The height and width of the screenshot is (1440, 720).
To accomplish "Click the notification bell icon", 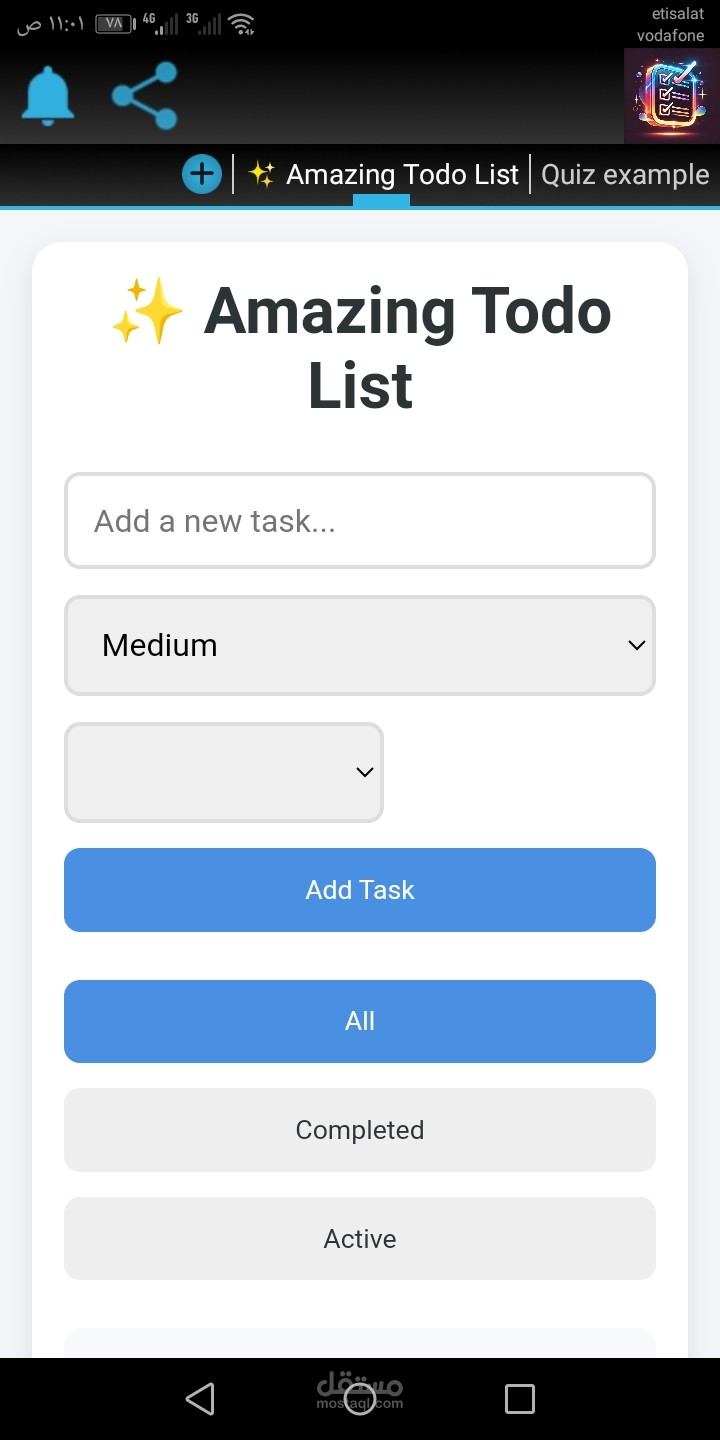I will point(47,93).
